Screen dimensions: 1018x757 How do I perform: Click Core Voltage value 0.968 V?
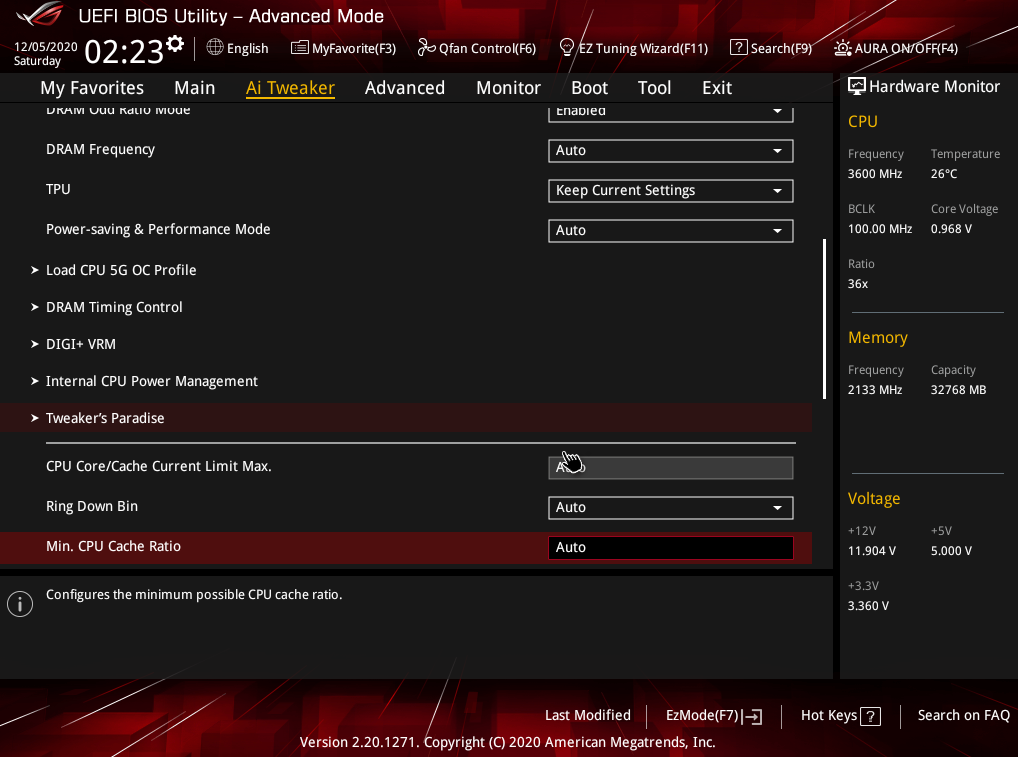(x=951, y=229)
